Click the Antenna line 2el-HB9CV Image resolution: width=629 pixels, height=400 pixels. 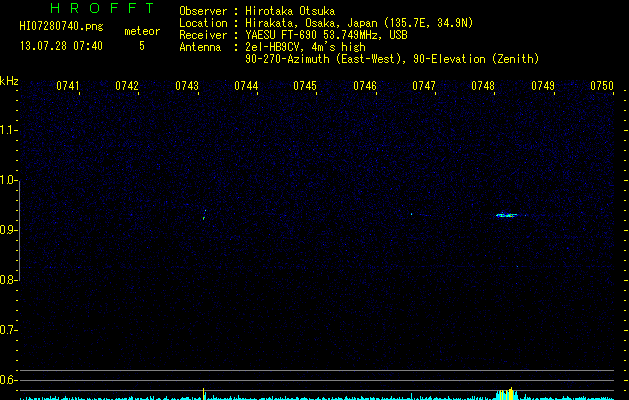click(305, 47)
